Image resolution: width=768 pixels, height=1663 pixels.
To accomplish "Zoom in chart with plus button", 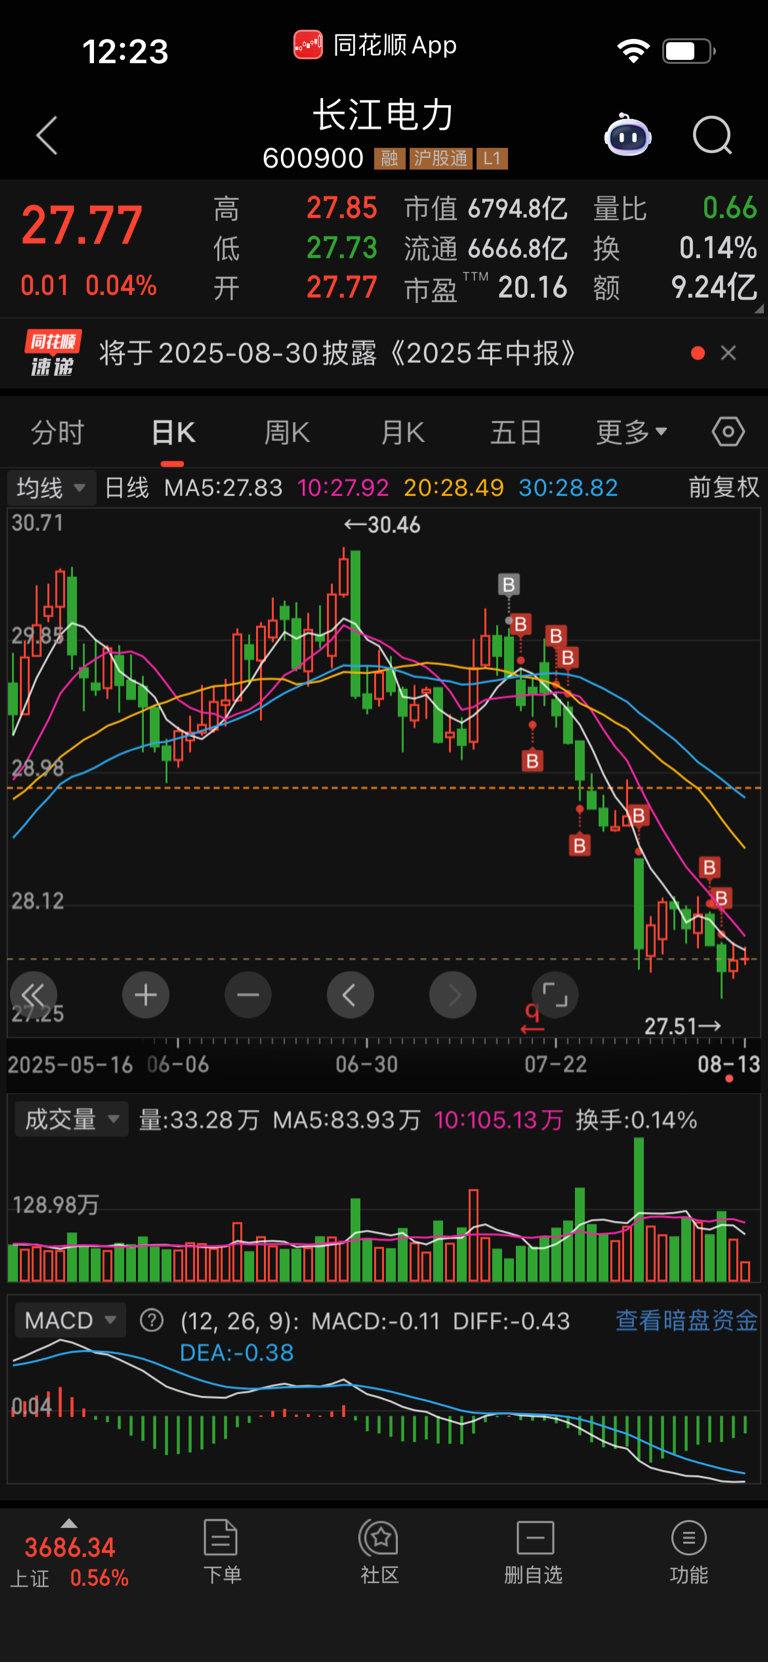I will click(146, 995).
